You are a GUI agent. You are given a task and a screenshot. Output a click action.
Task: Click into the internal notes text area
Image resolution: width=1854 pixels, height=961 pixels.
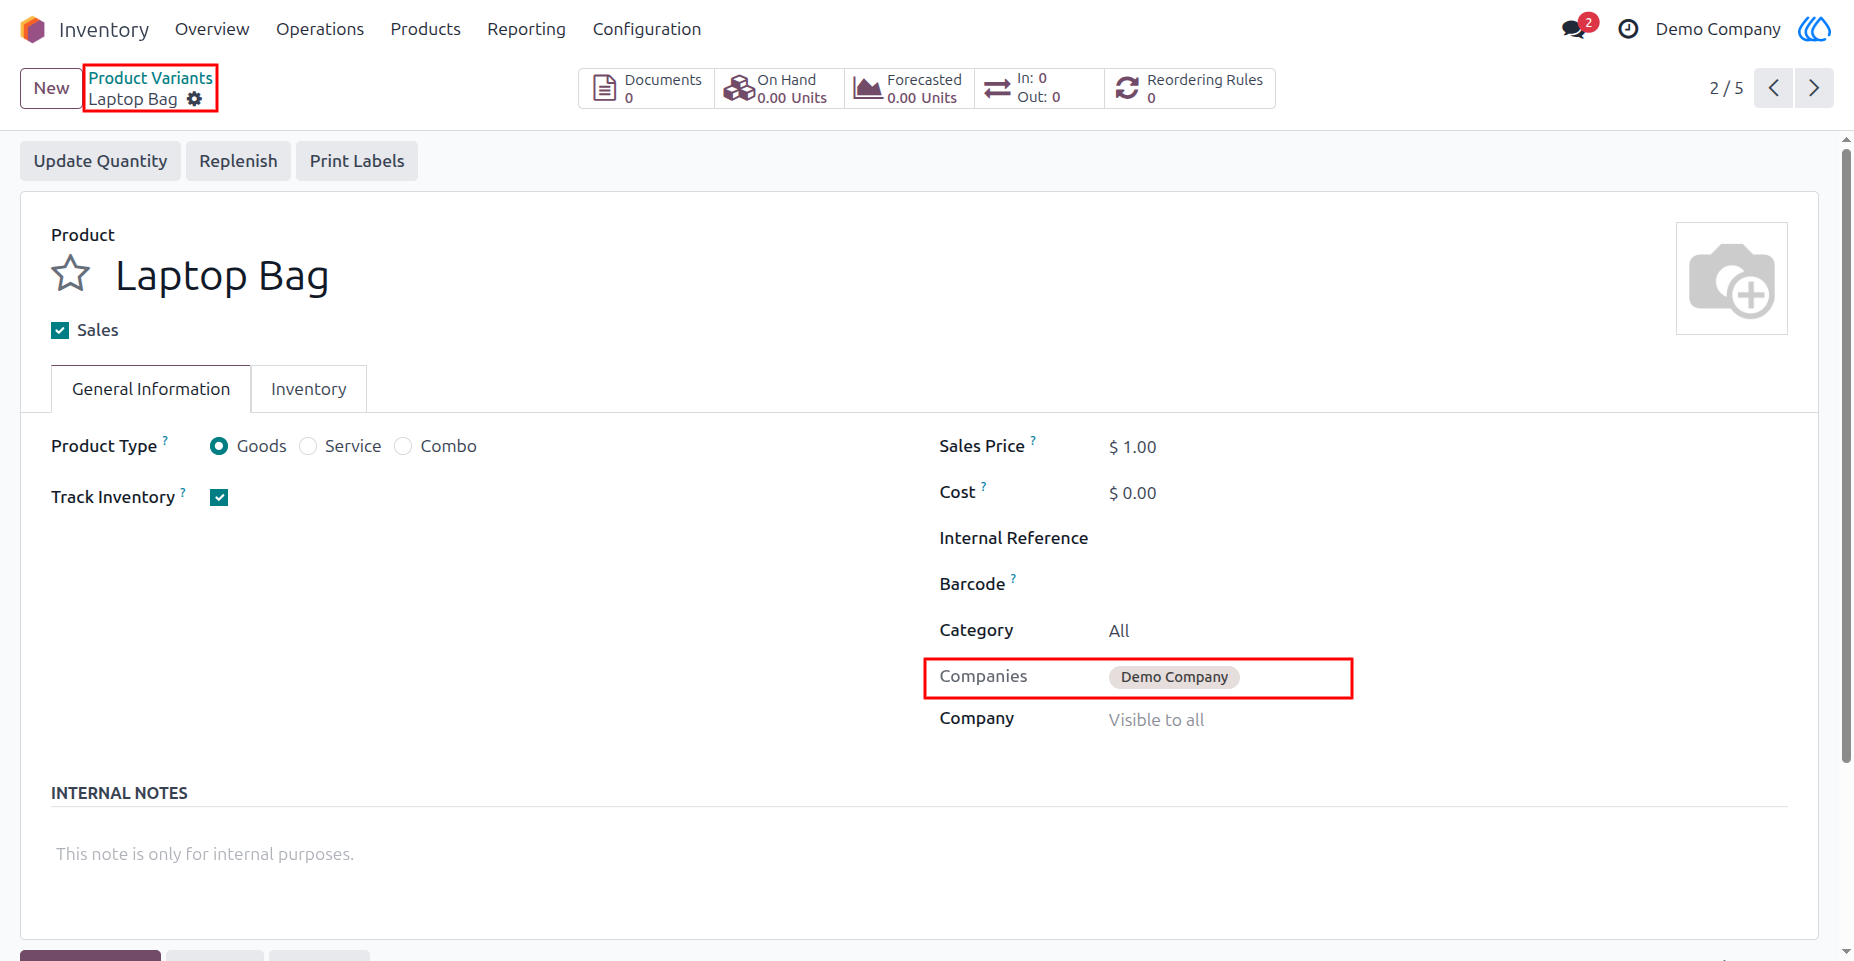(919, 854)
